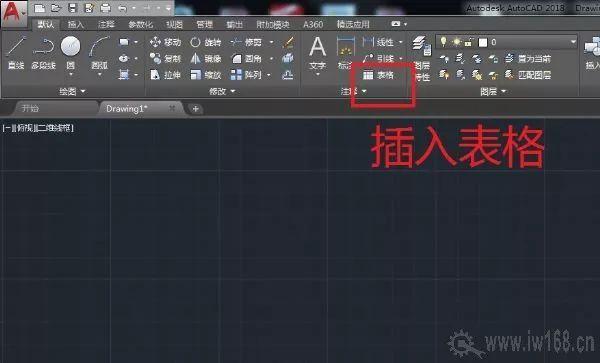
Task: Click the New drawing icon in quick access toolbar
Action: pyautogui.click(x=39, y=8)
